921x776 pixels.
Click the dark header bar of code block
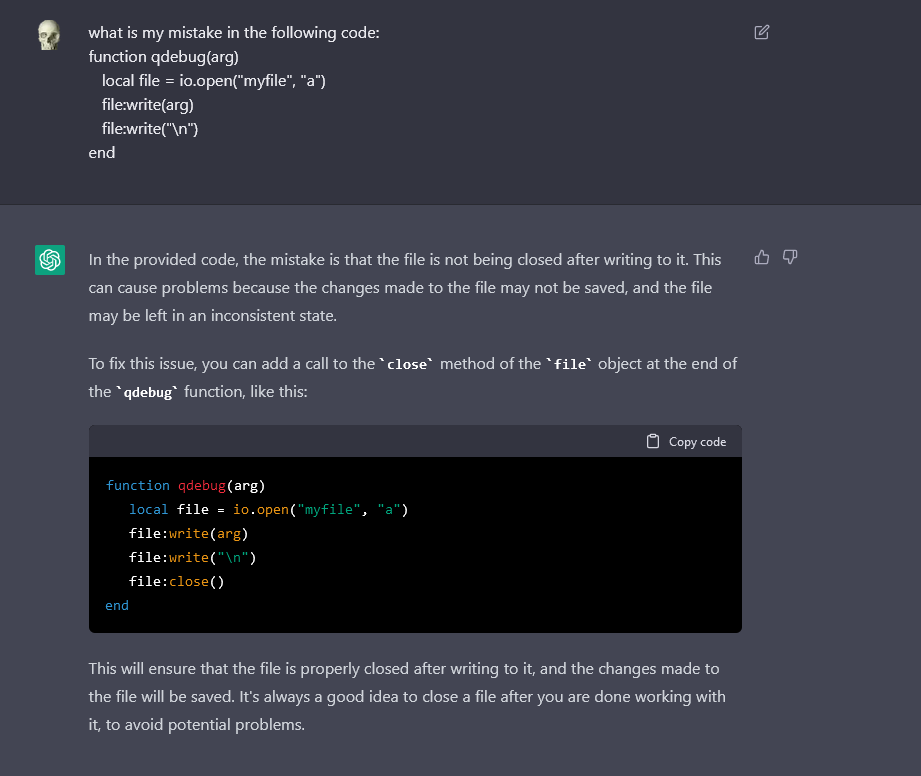tap(415, 441)
